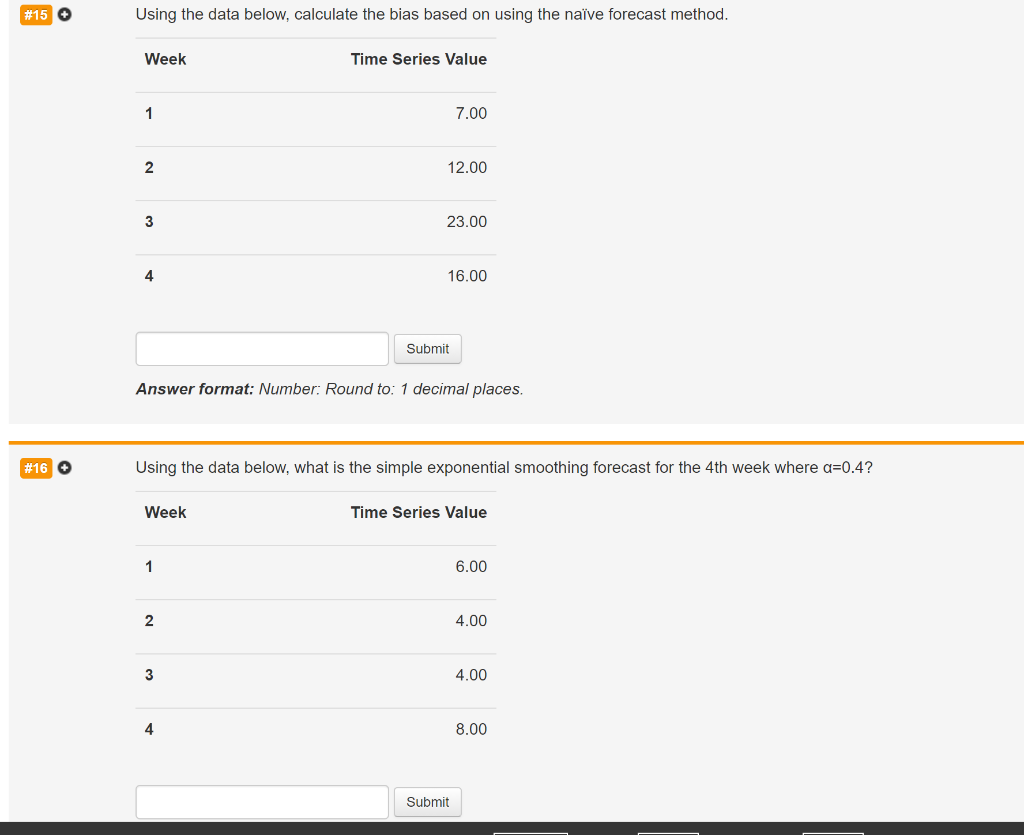Click the answer input field for question #15
The width and height of the screenshot is (1024, 835).
pos(261,348)
